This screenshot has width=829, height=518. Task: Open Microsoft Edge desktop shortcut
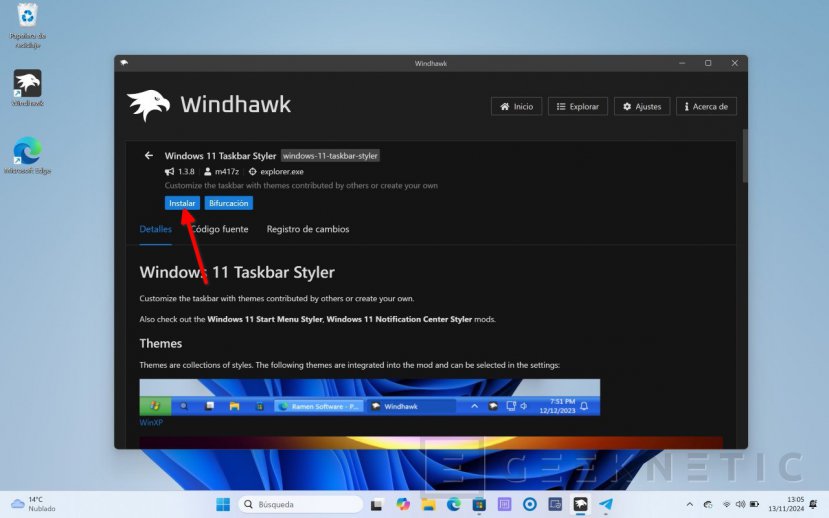click(x=27, y=151)
